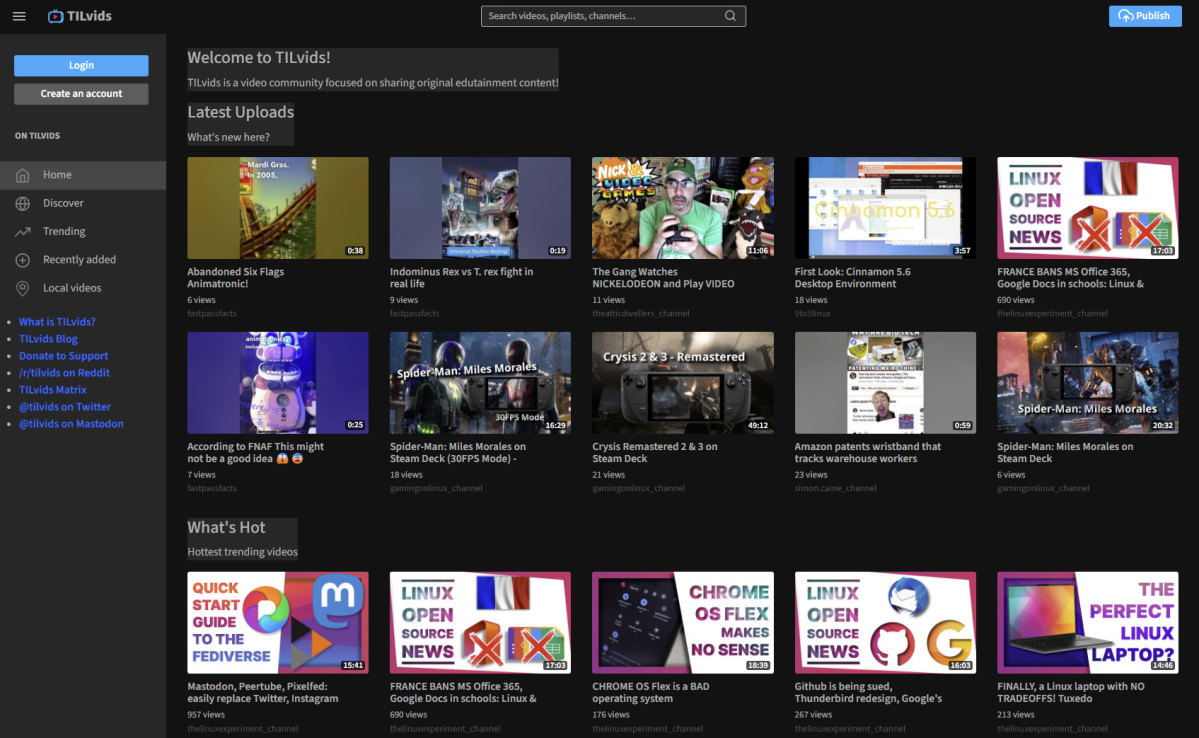
Task: Click title 'First Look: Cinnamon 5.6 Desktop Environment'
Action: click(x=853, y=278)
